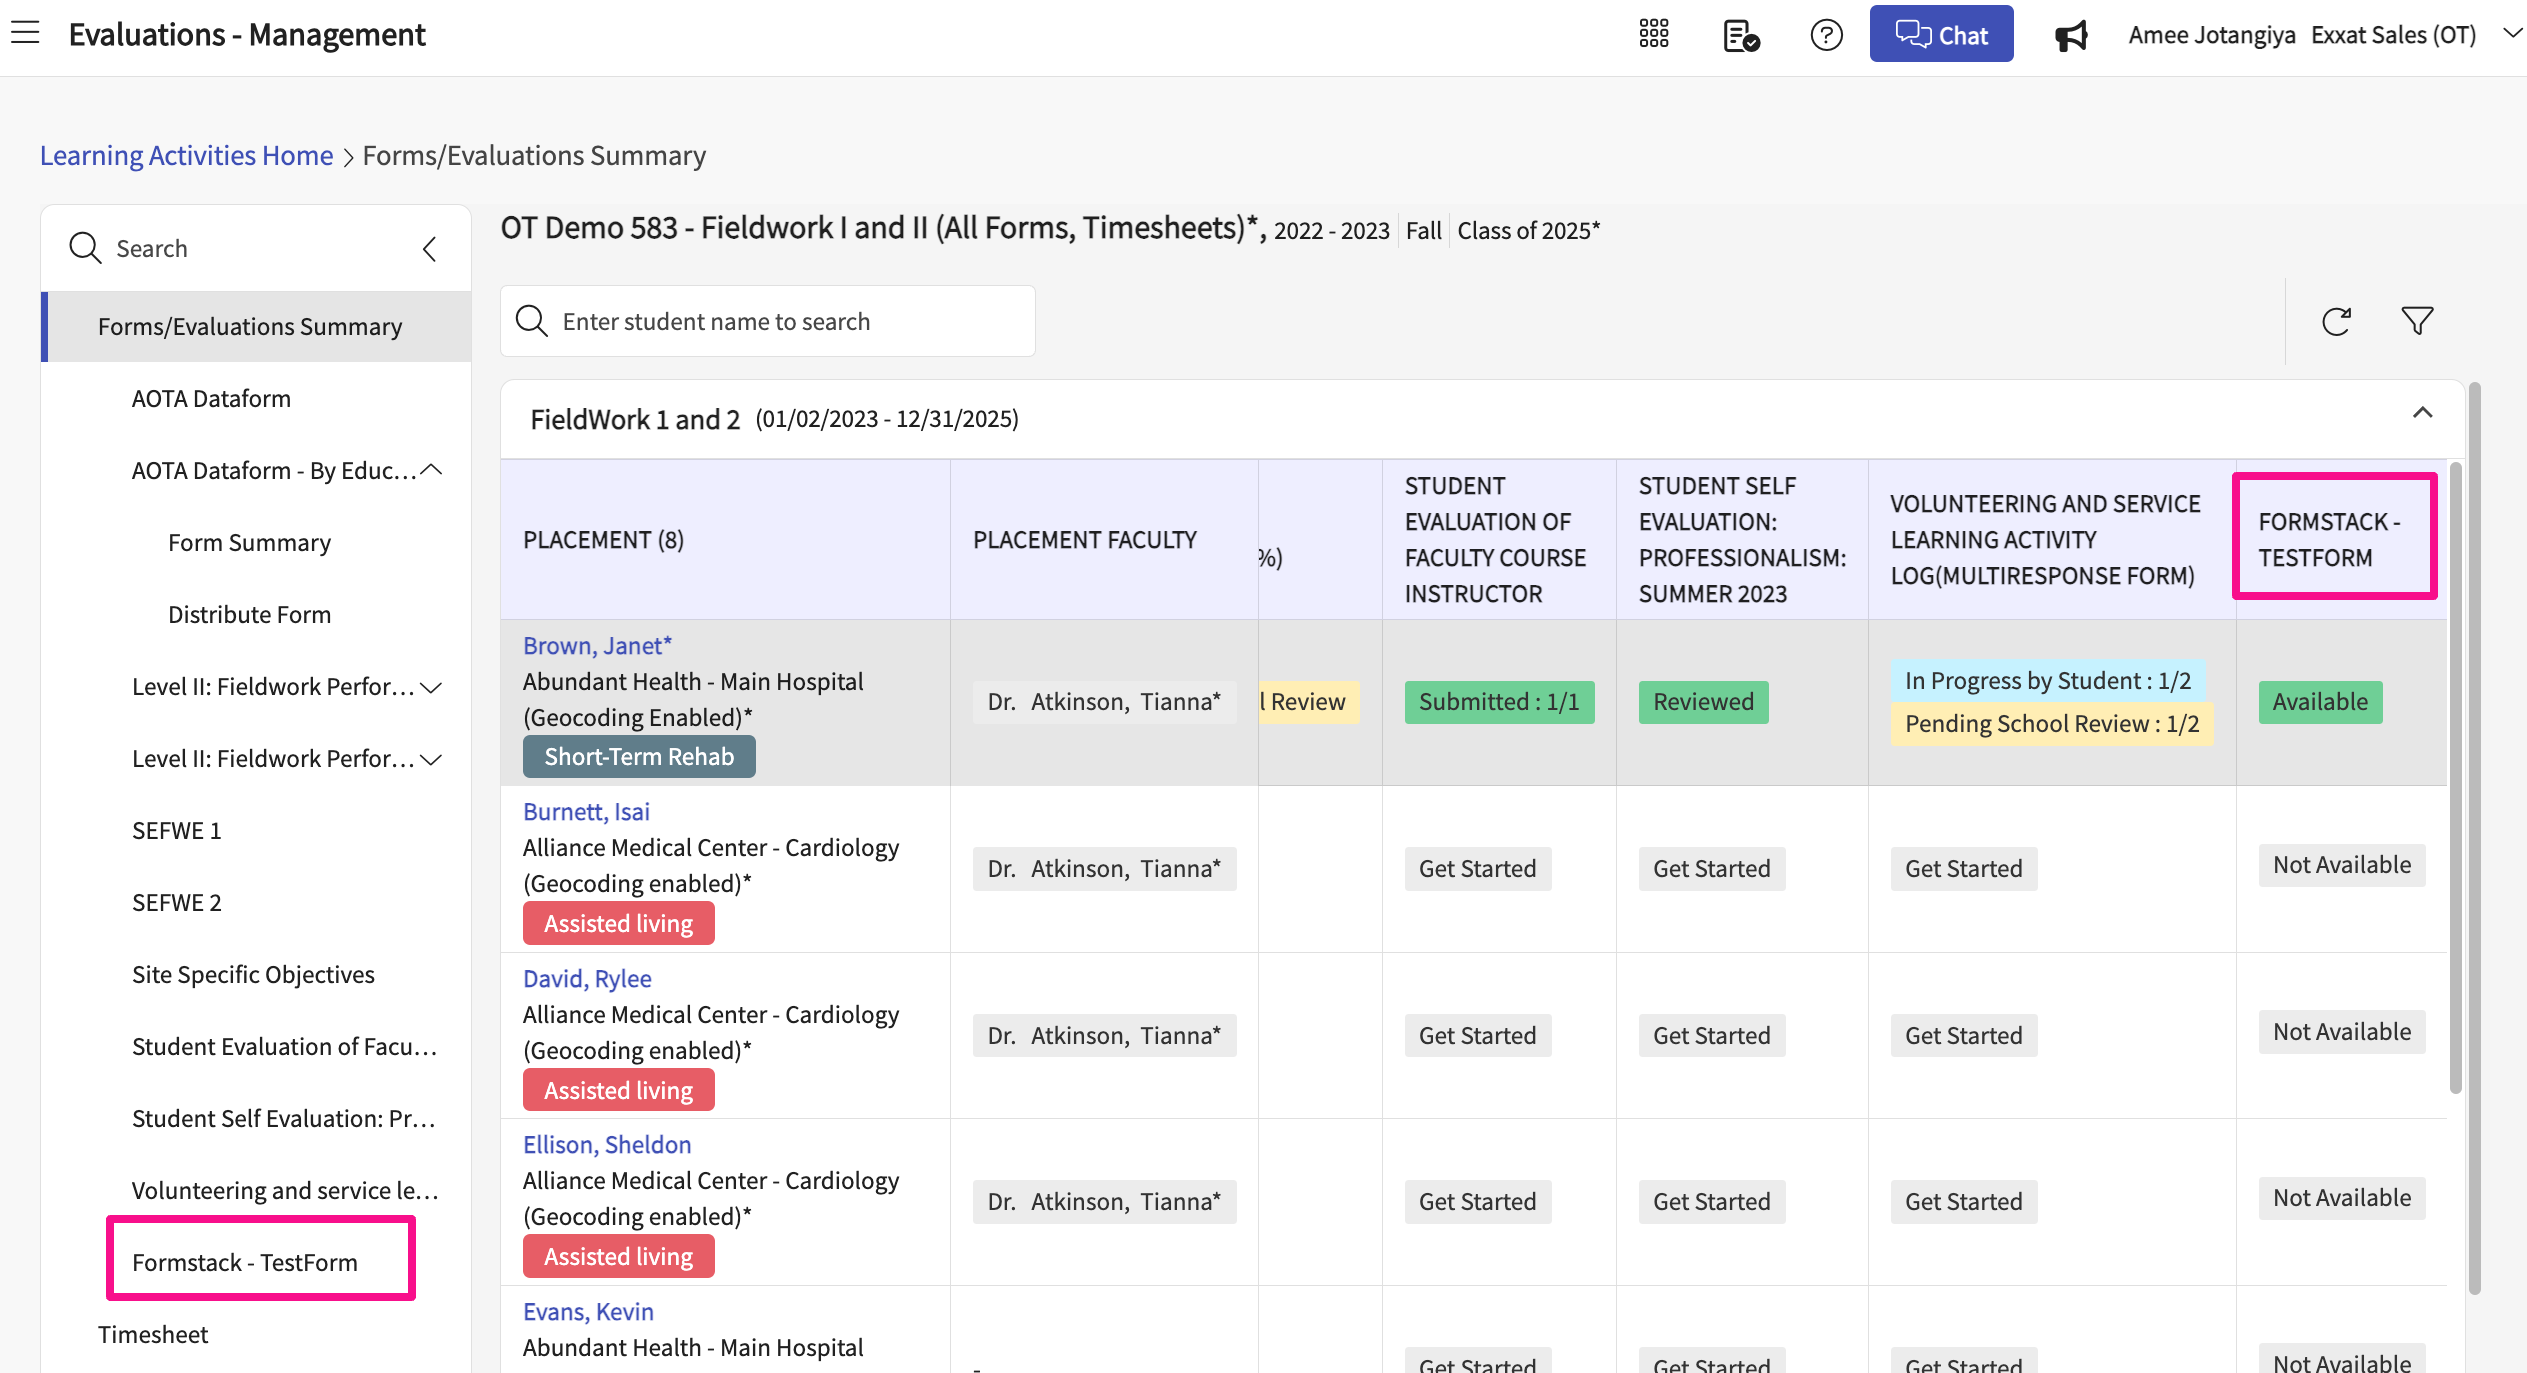This screenshot has height=1373, width=2527.
Task: Select Formstack - TestForm in sidebar
Action: [245, 1262]
